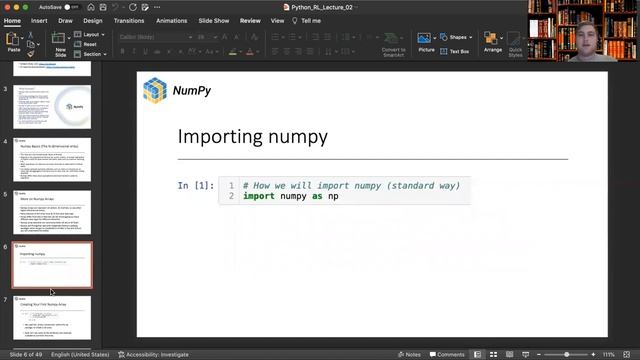This screenshot has width=640, height=360.
Task: Toggle the Notes pane
Action: tap(409, 355)
